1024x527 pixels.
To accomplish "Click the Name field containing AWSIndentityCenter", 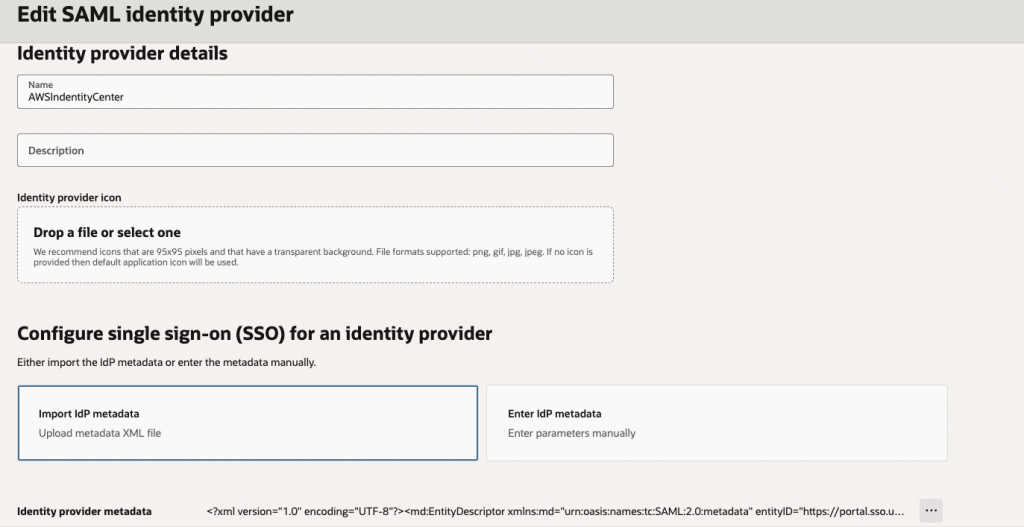I will coord(315,97).
